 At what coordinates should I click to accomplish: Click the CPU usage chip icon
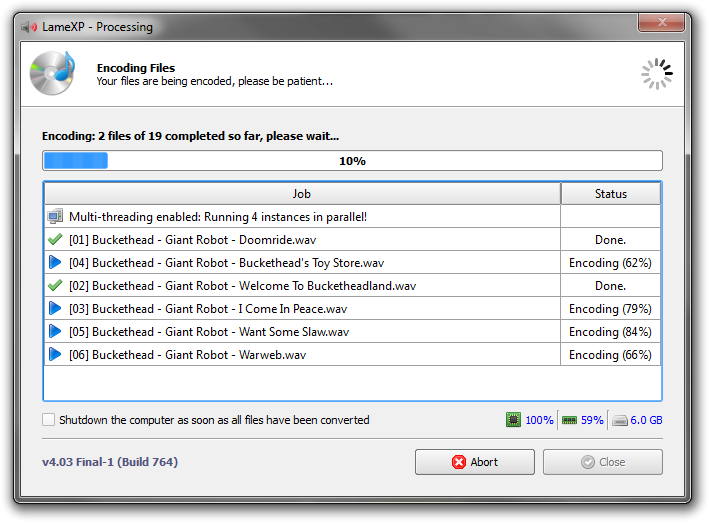point(513,420)
